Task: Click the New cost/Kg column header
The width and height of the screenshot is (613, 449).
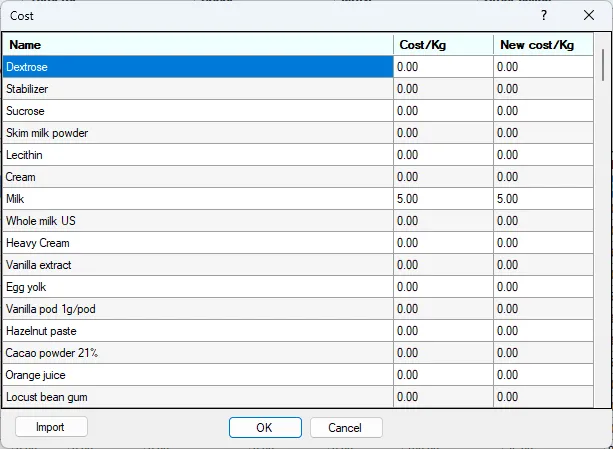Action: [543, 45]
